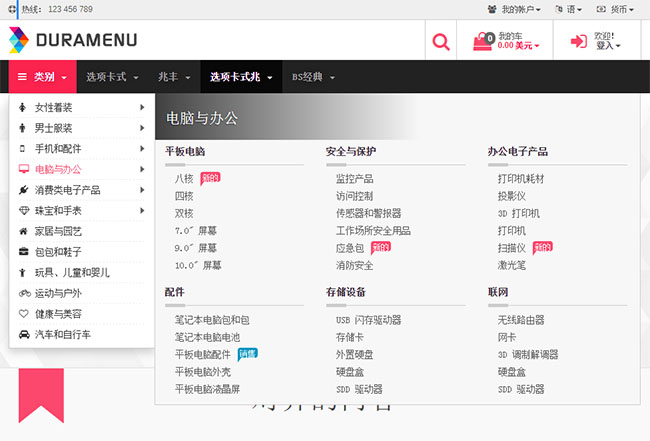Click the magnifier search icon
650x441 pixels.
point(440,42)
